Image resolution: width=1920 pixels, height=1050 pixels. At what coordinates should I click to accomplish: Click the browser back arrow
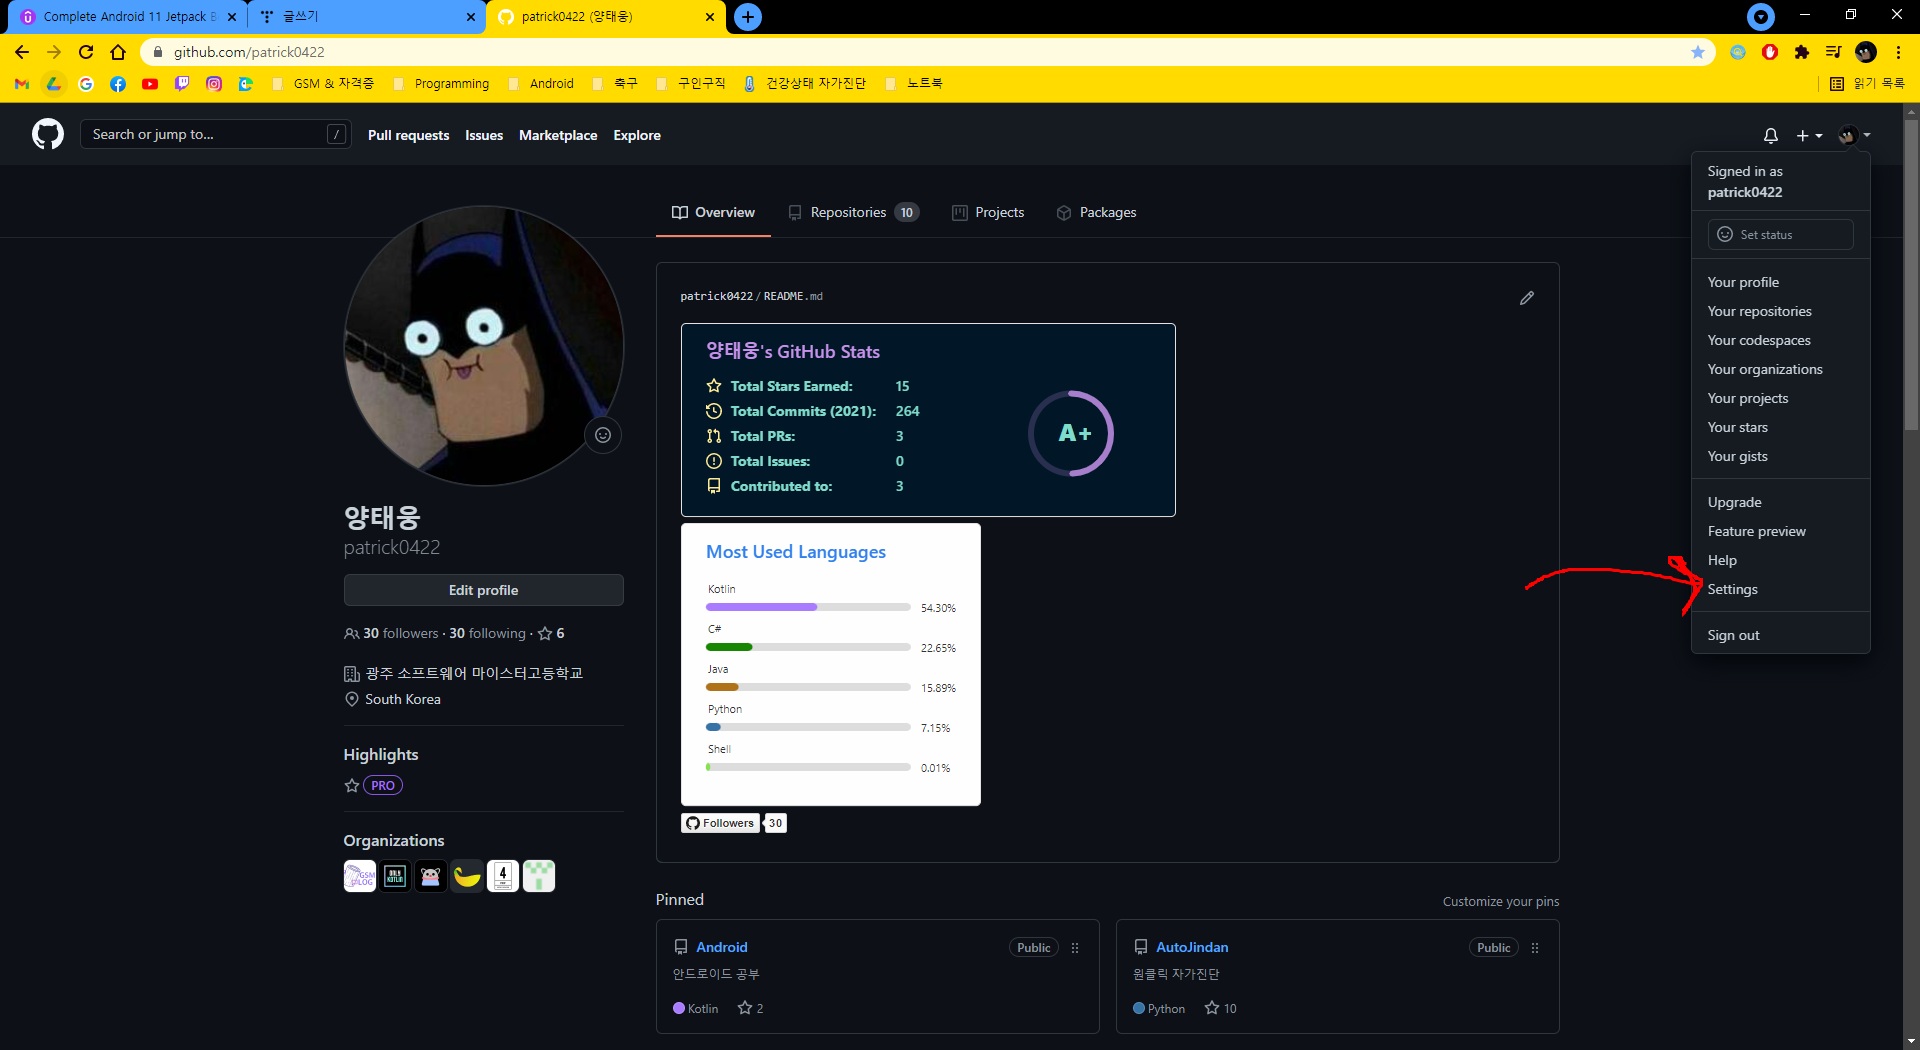coord(22,52)
